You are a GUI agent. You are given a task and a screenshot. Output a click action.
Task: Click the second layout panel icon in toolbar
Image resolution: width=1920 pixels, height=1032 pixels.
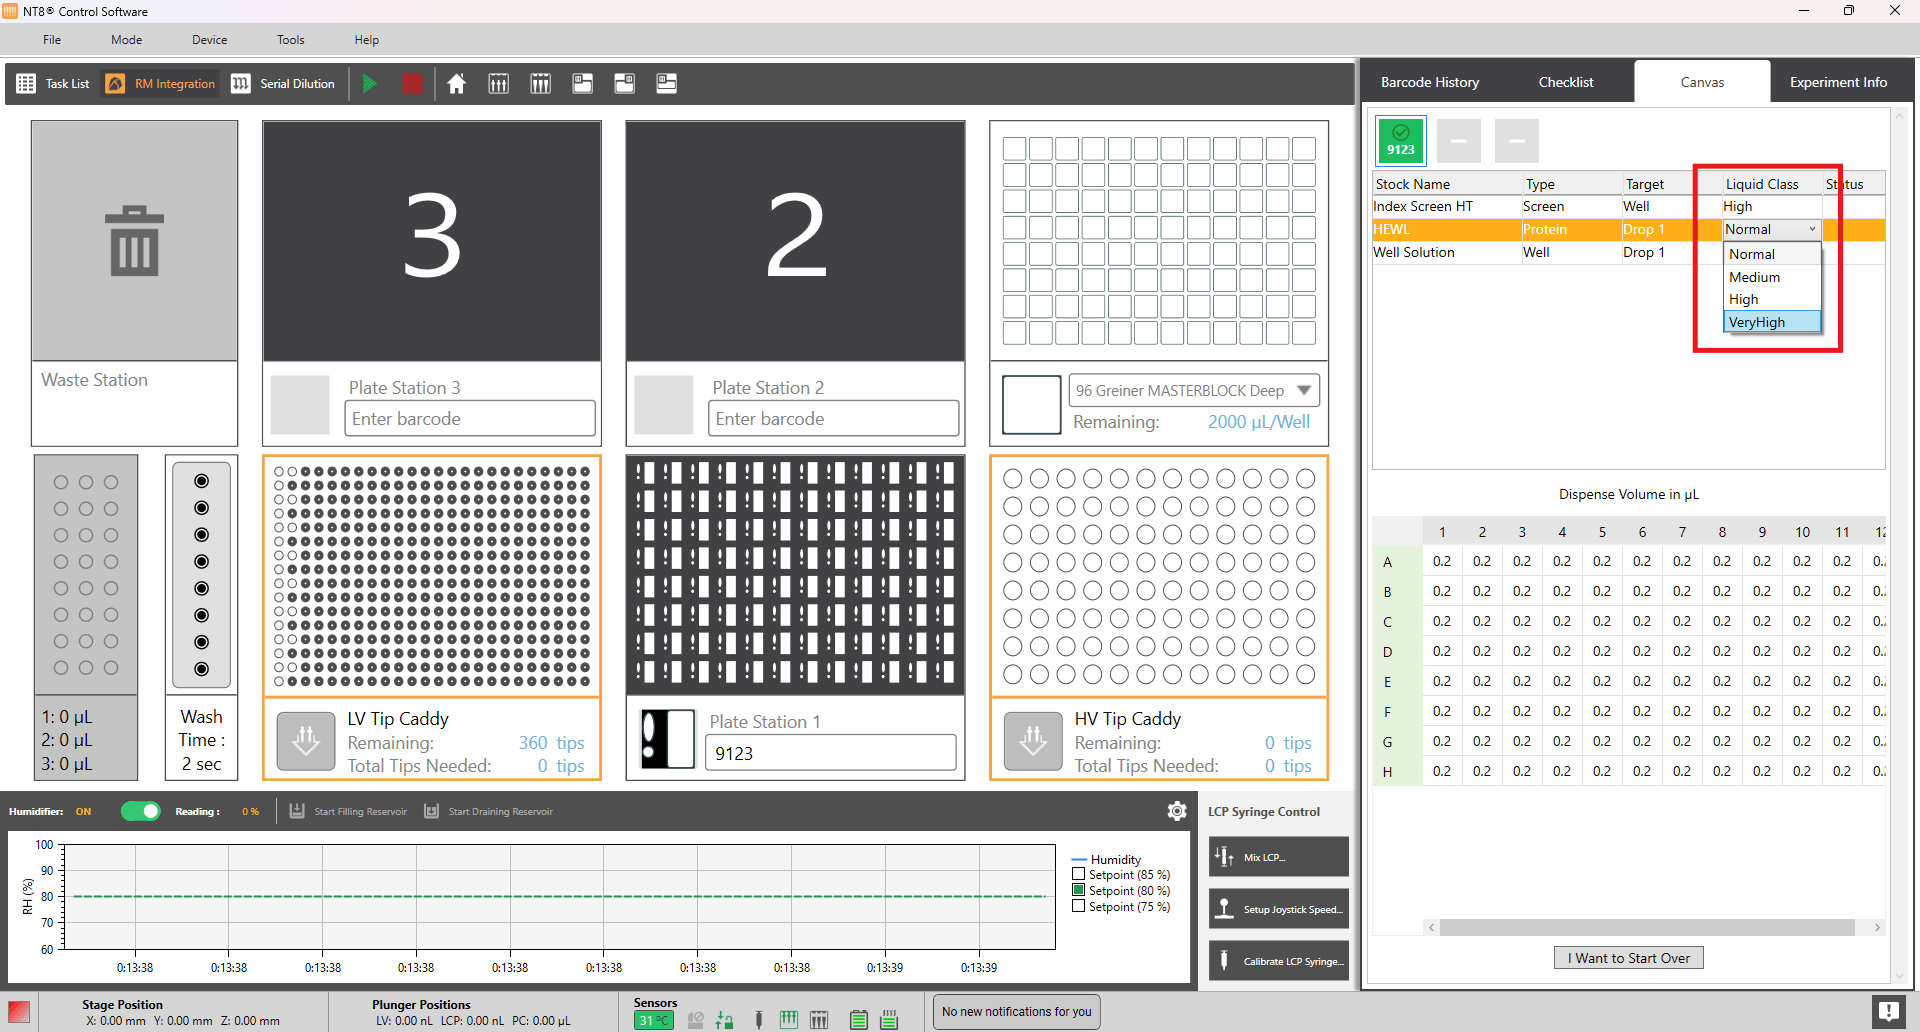point(624,84)
